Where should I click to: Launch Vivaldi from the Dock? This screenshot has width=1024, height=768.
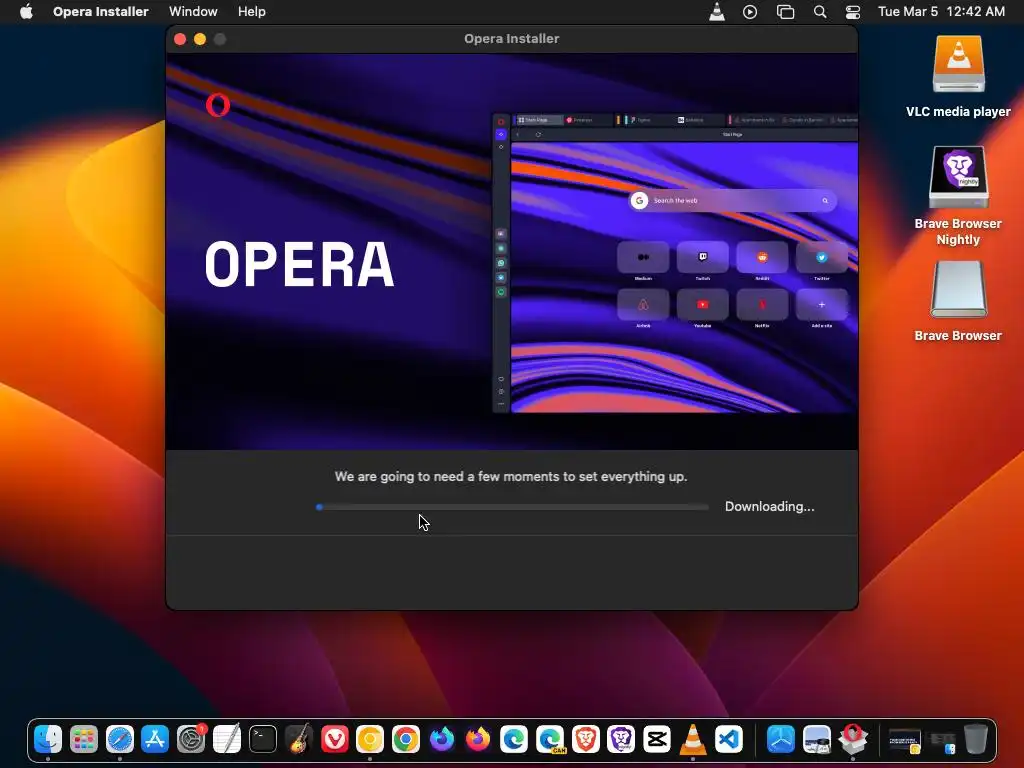(334, 739)
